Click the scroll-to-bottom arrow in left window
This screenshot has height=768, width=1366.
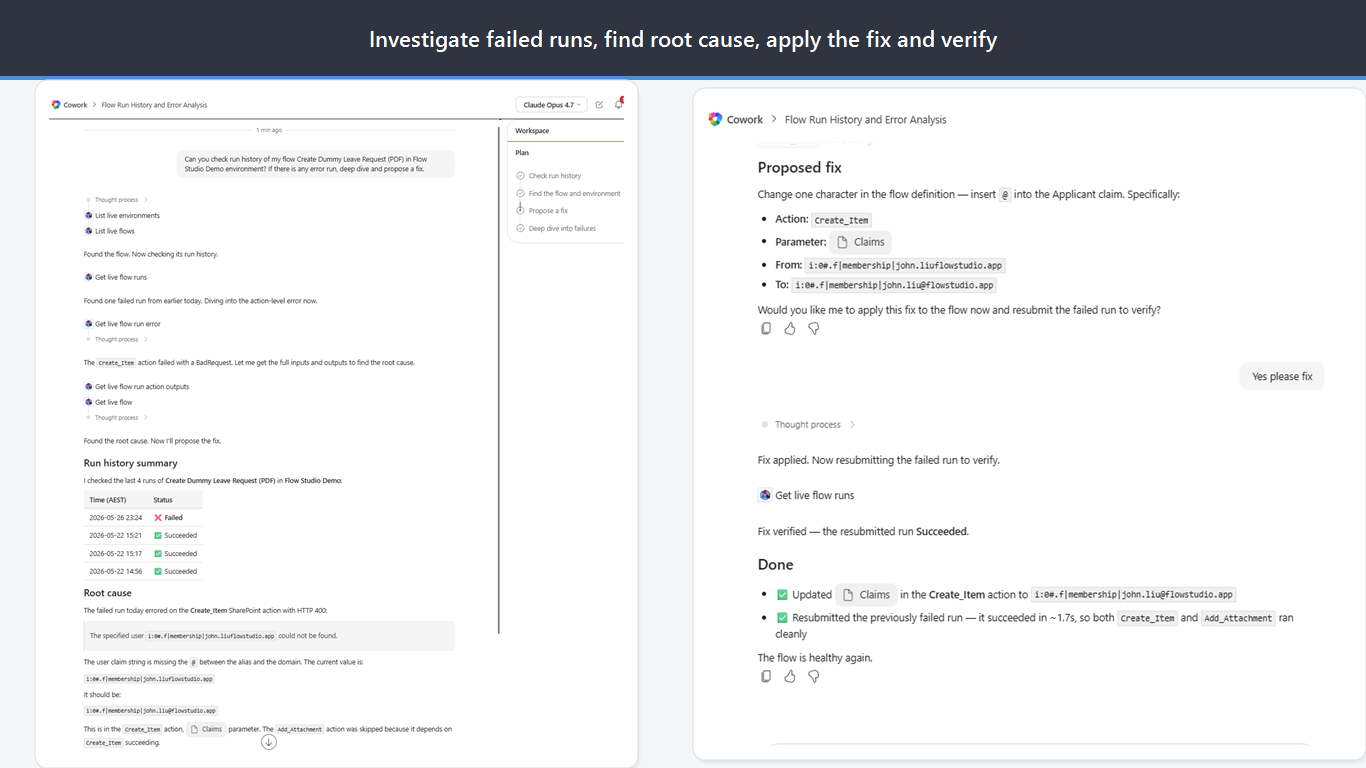point(268,742)
